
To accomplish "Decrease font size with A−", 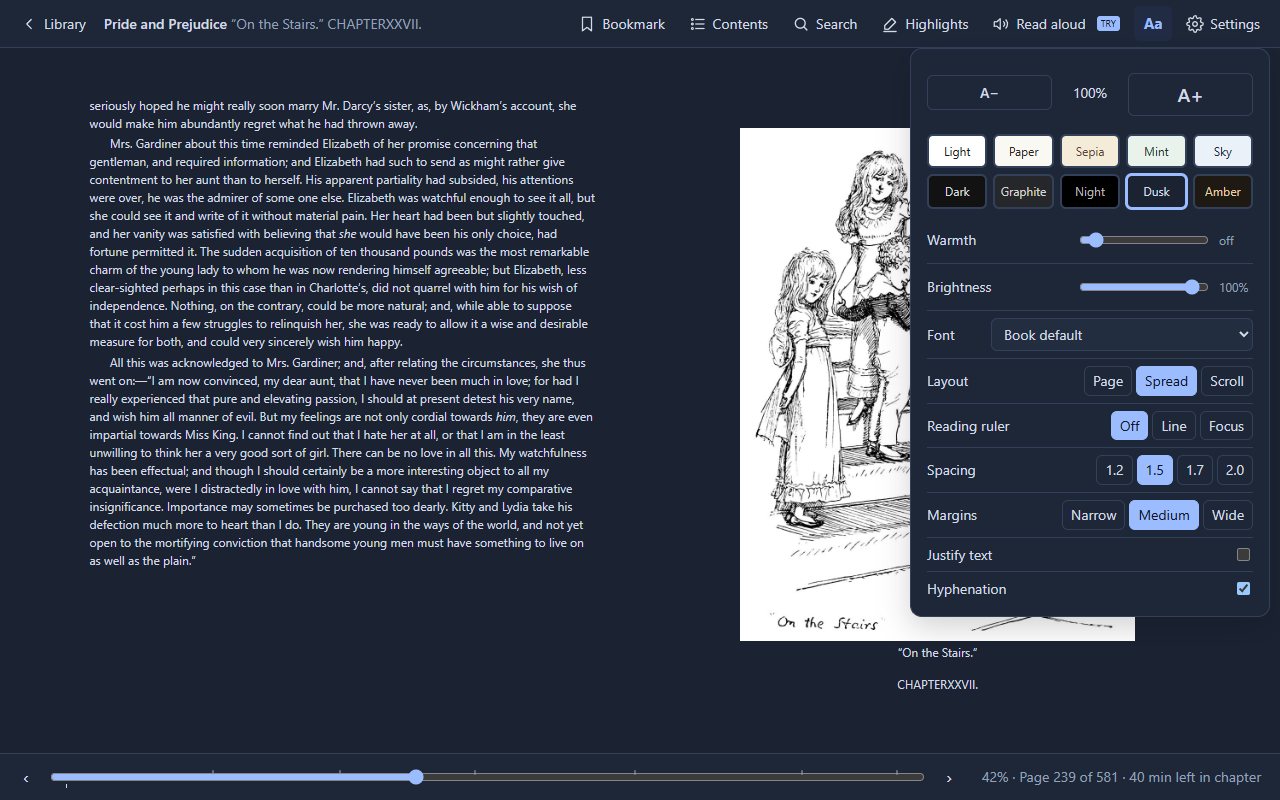I will (989, 93).
